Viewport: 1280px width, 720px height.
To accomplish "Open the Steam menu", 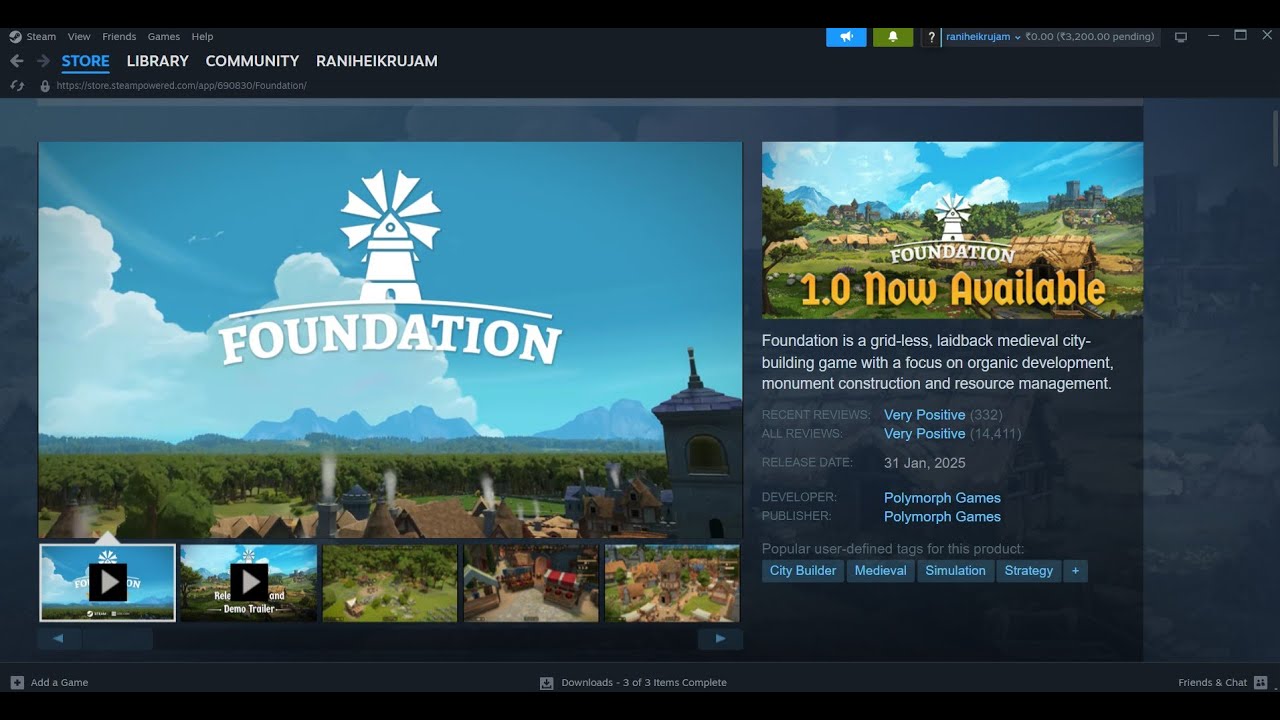I will tap(41, 37).
